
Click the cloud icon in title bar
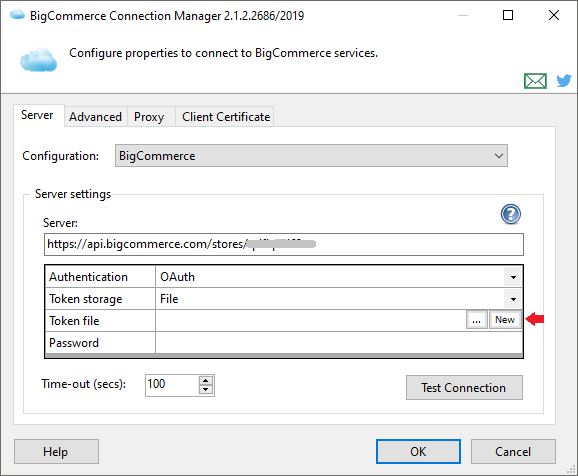point(17,15)
